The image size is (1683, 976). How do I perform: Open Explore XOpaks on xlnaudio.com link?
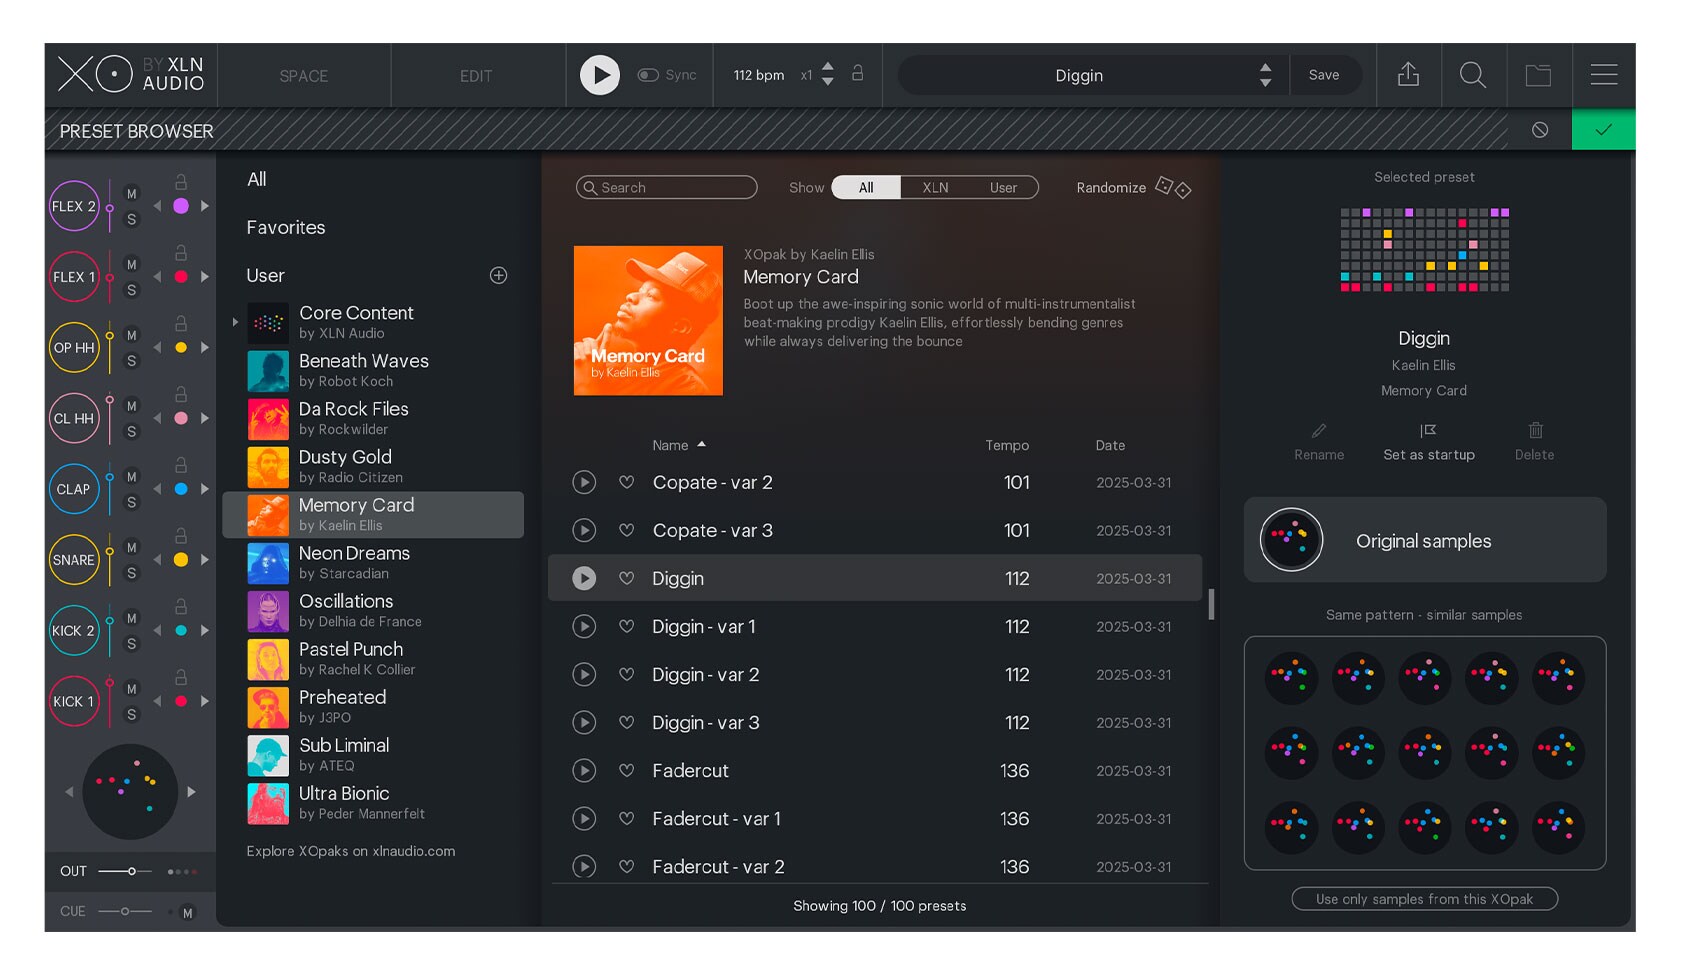click(x=350, y=852)
